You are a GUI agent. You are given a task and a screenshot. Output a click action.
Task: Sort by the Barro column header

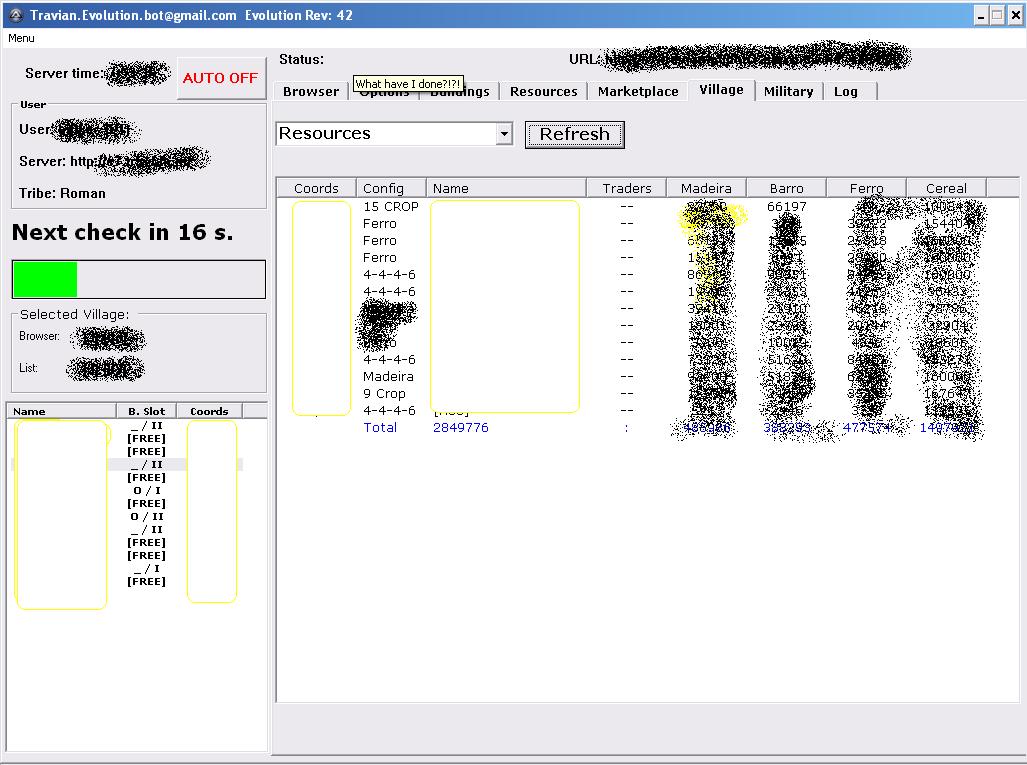point(786,188)
